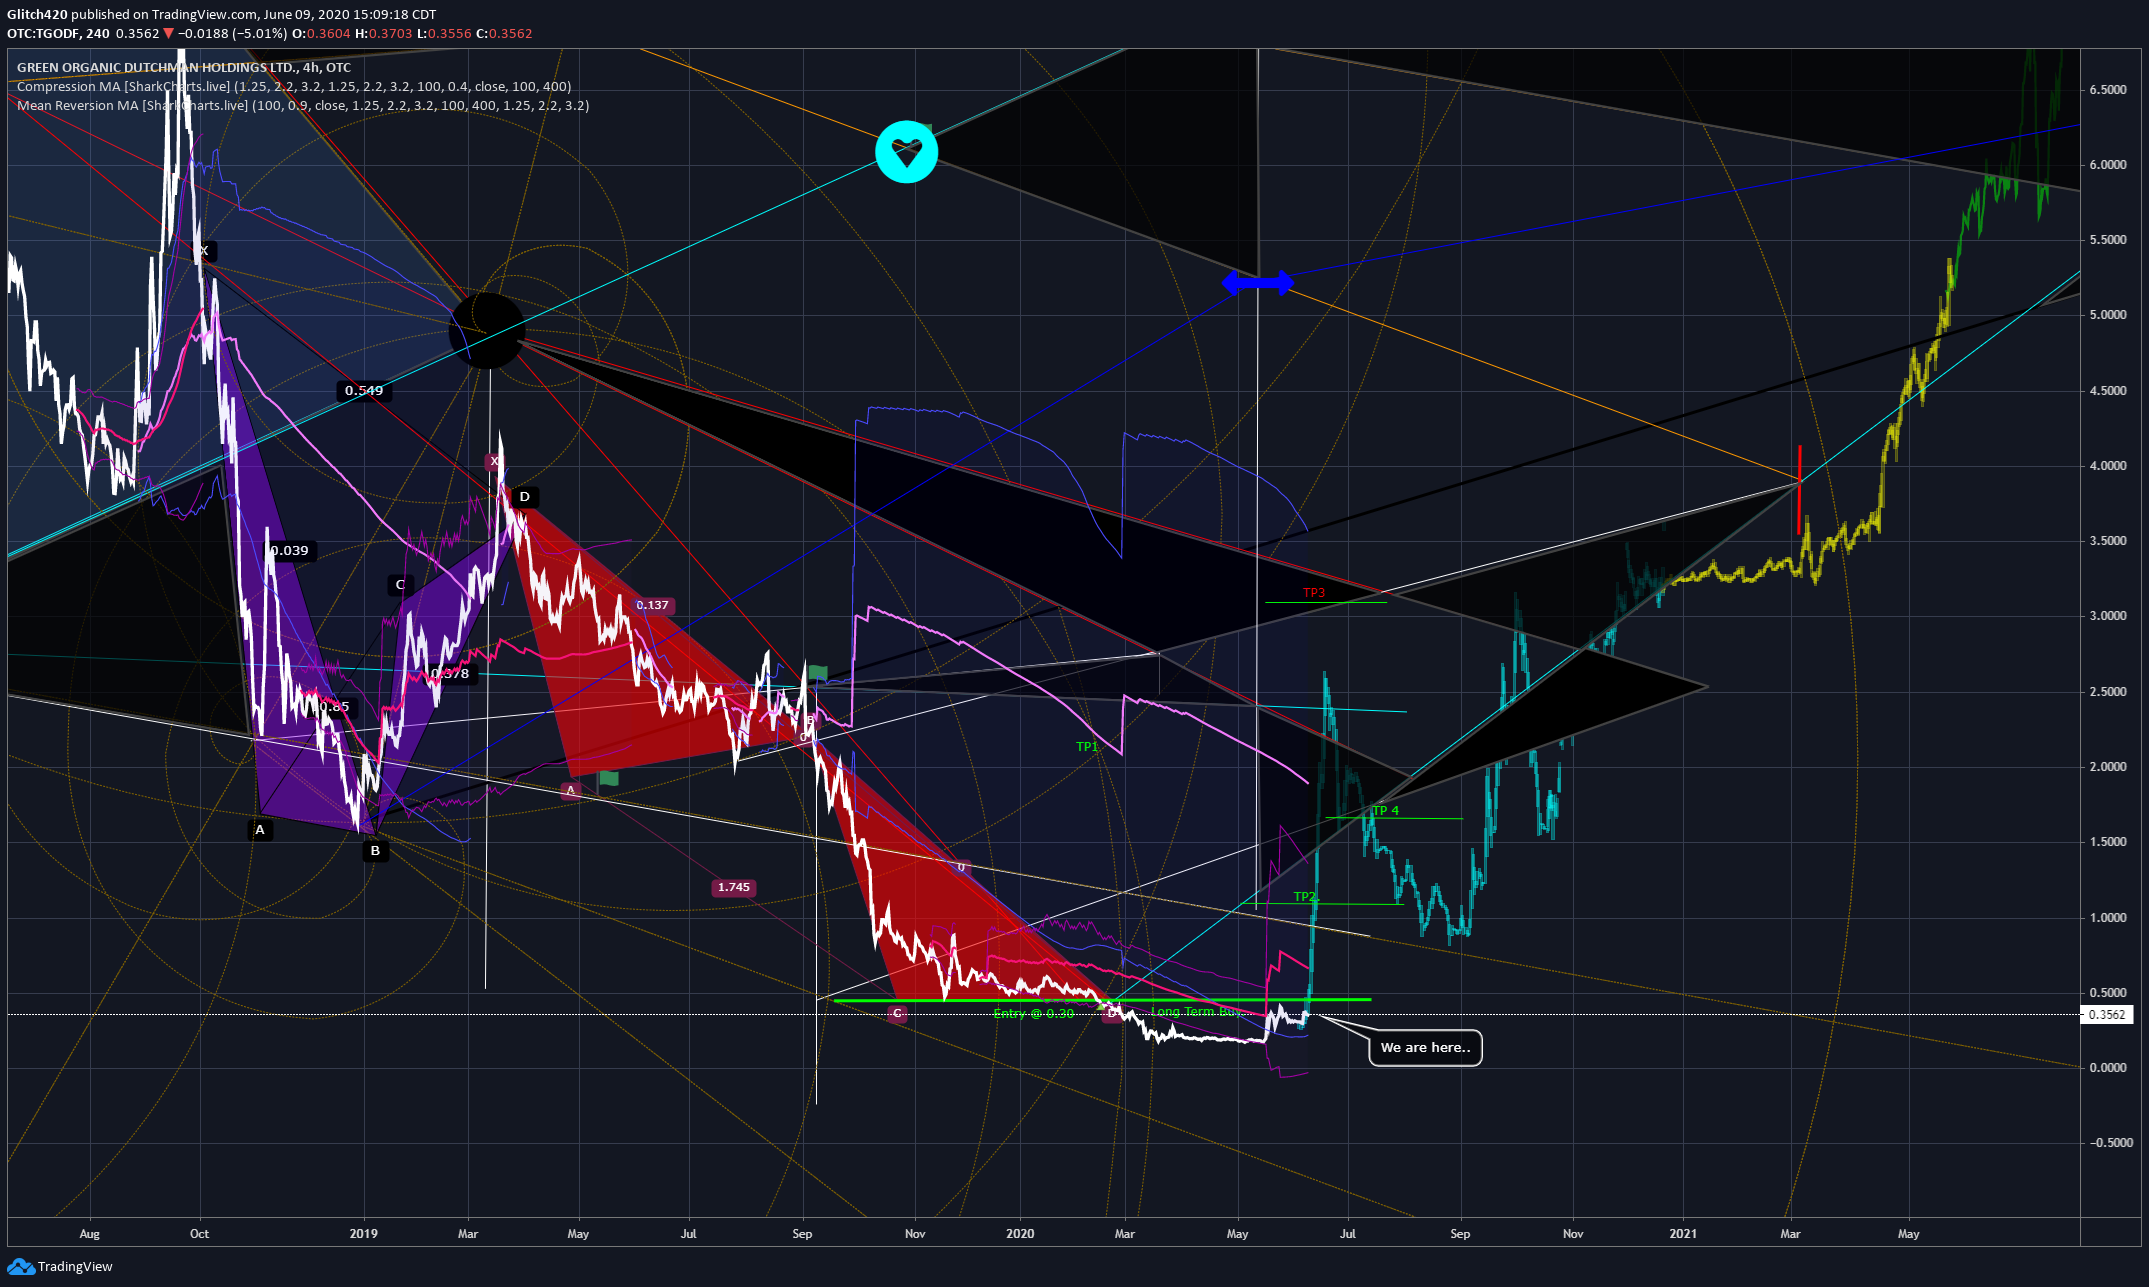Click the 0.378 ratio label

[x=450, y=674]
